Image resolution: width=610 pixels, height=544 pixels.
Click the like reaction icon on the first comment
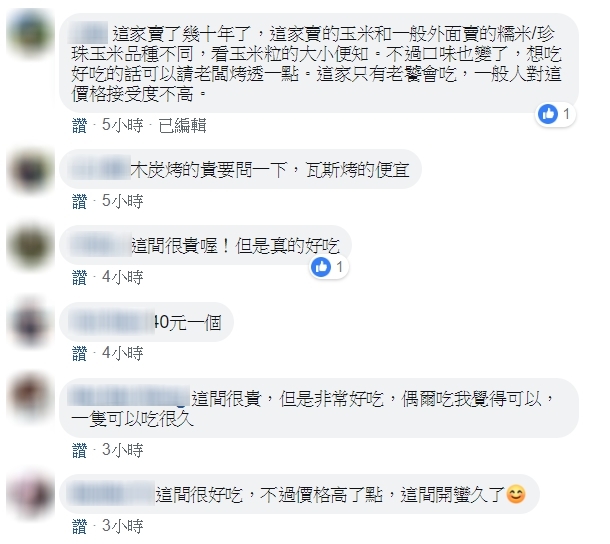(x=548, y=114)
